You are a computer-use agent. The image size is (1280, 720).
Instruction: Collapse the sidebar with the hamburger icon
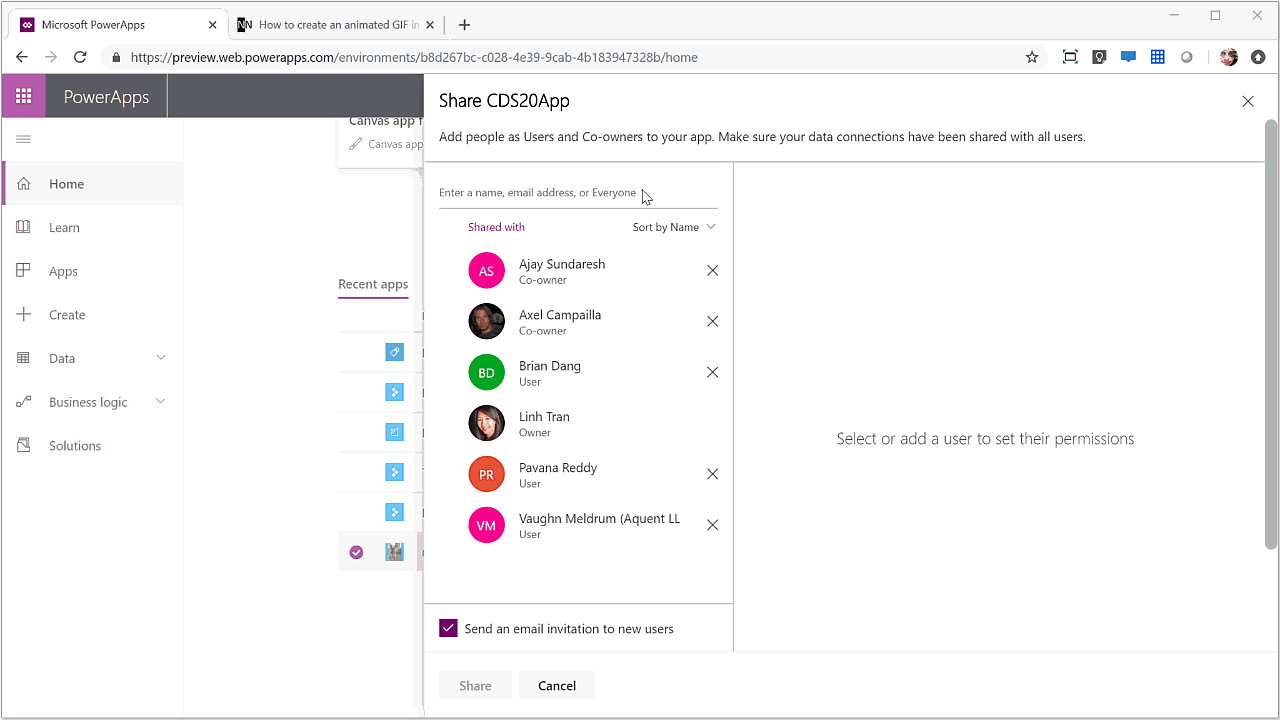pos(21,139)
